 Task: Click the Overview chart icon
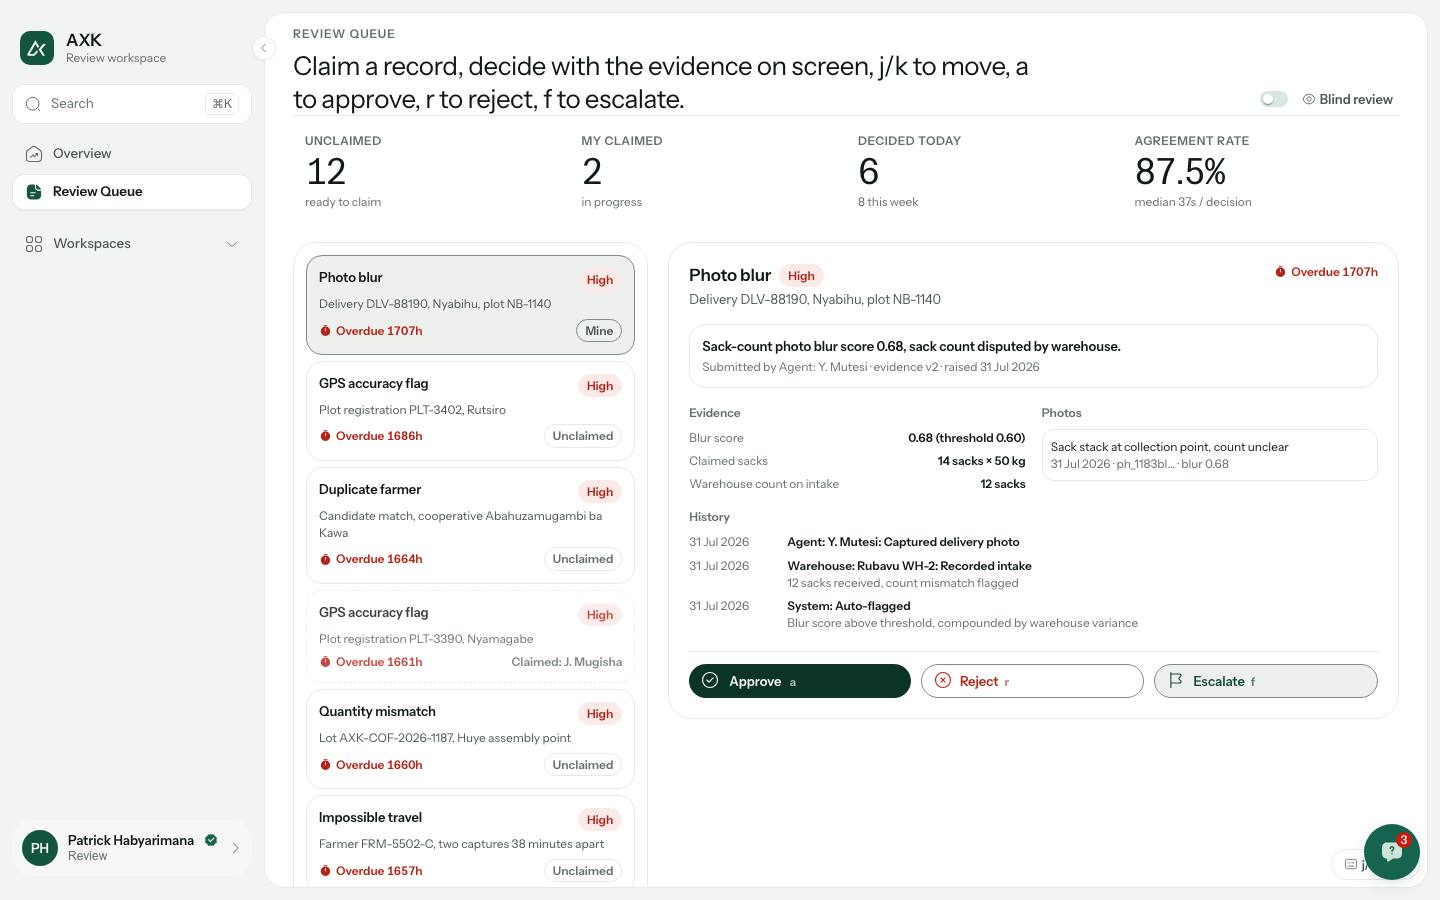click(34, 154)
